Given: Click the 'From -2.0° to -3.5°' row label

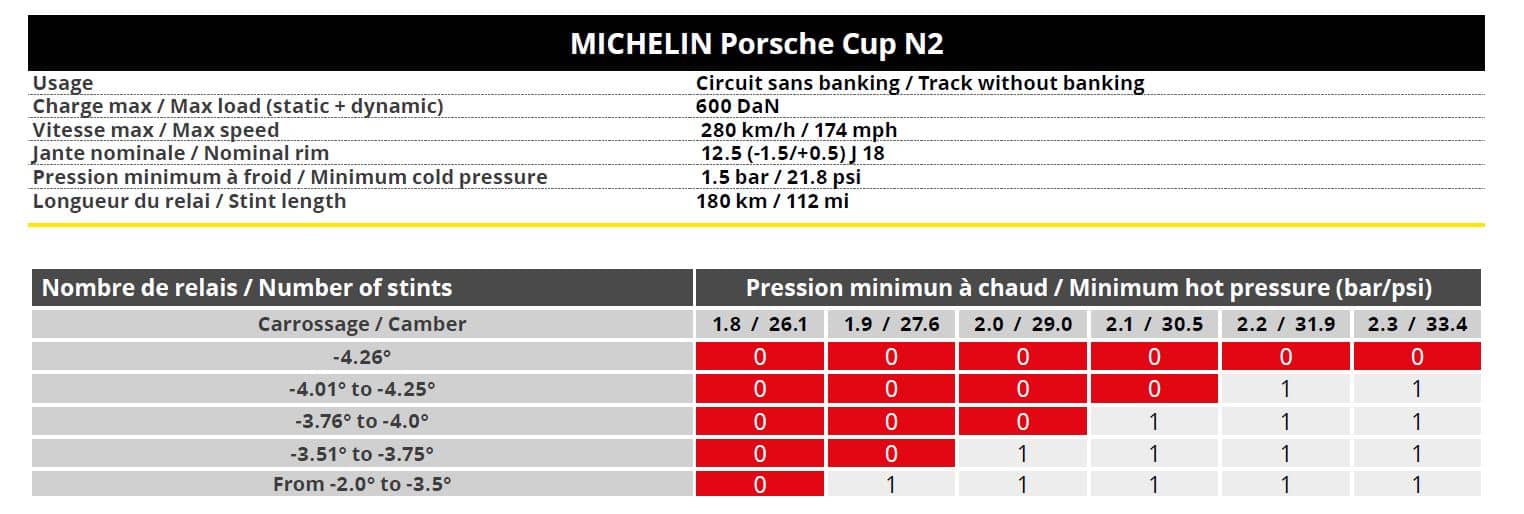Looking at the screenshot, I should (362, 485).
